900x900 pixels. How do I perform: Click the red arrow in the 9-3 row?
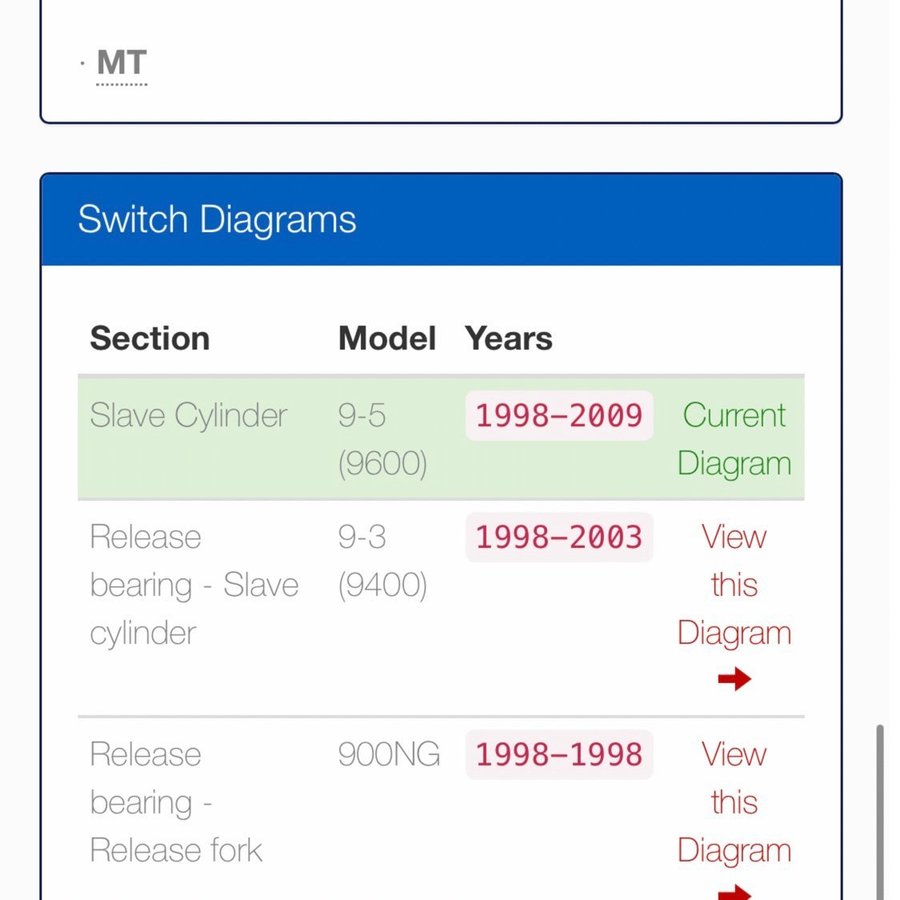pos(734,680)
